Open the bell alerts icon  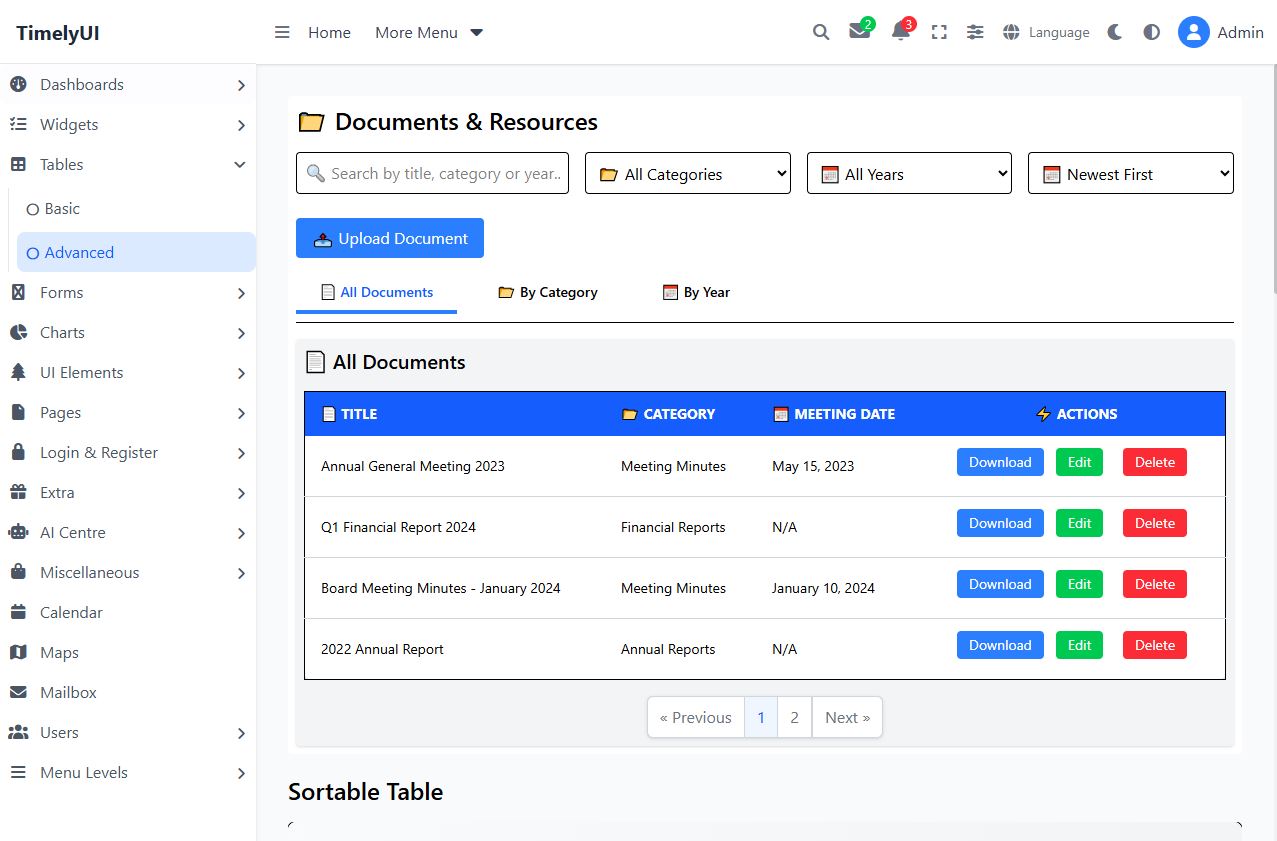(x=900, y=32)
